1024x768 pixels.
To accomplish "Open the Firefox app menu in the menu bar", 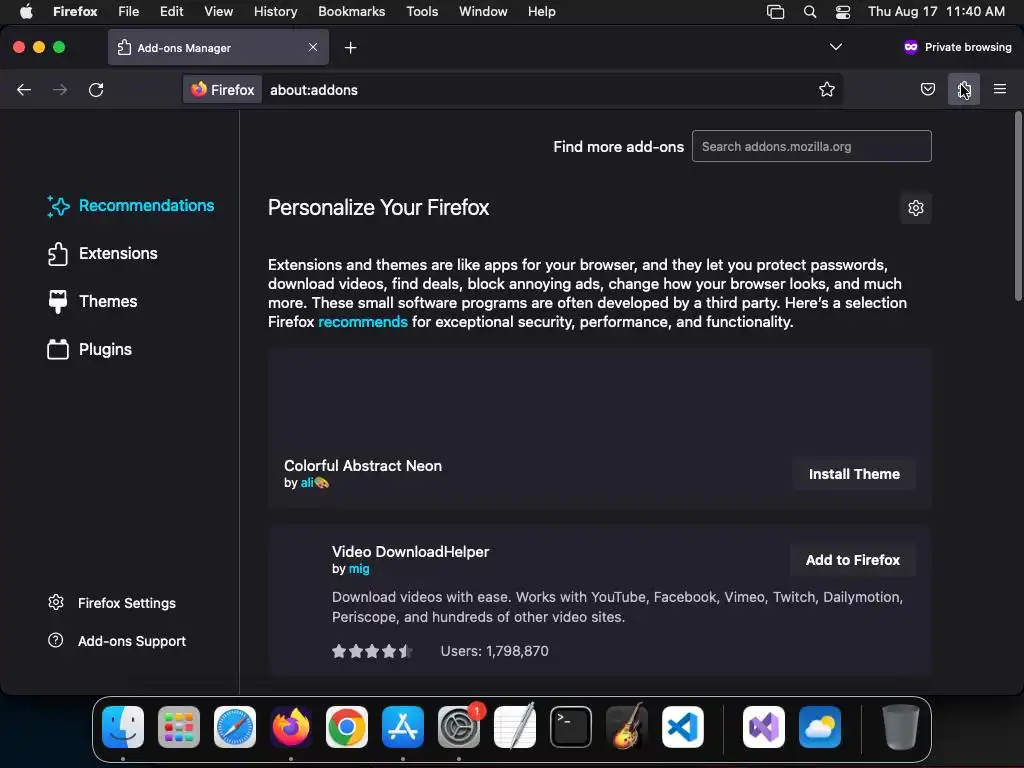I will pos(75,12).
